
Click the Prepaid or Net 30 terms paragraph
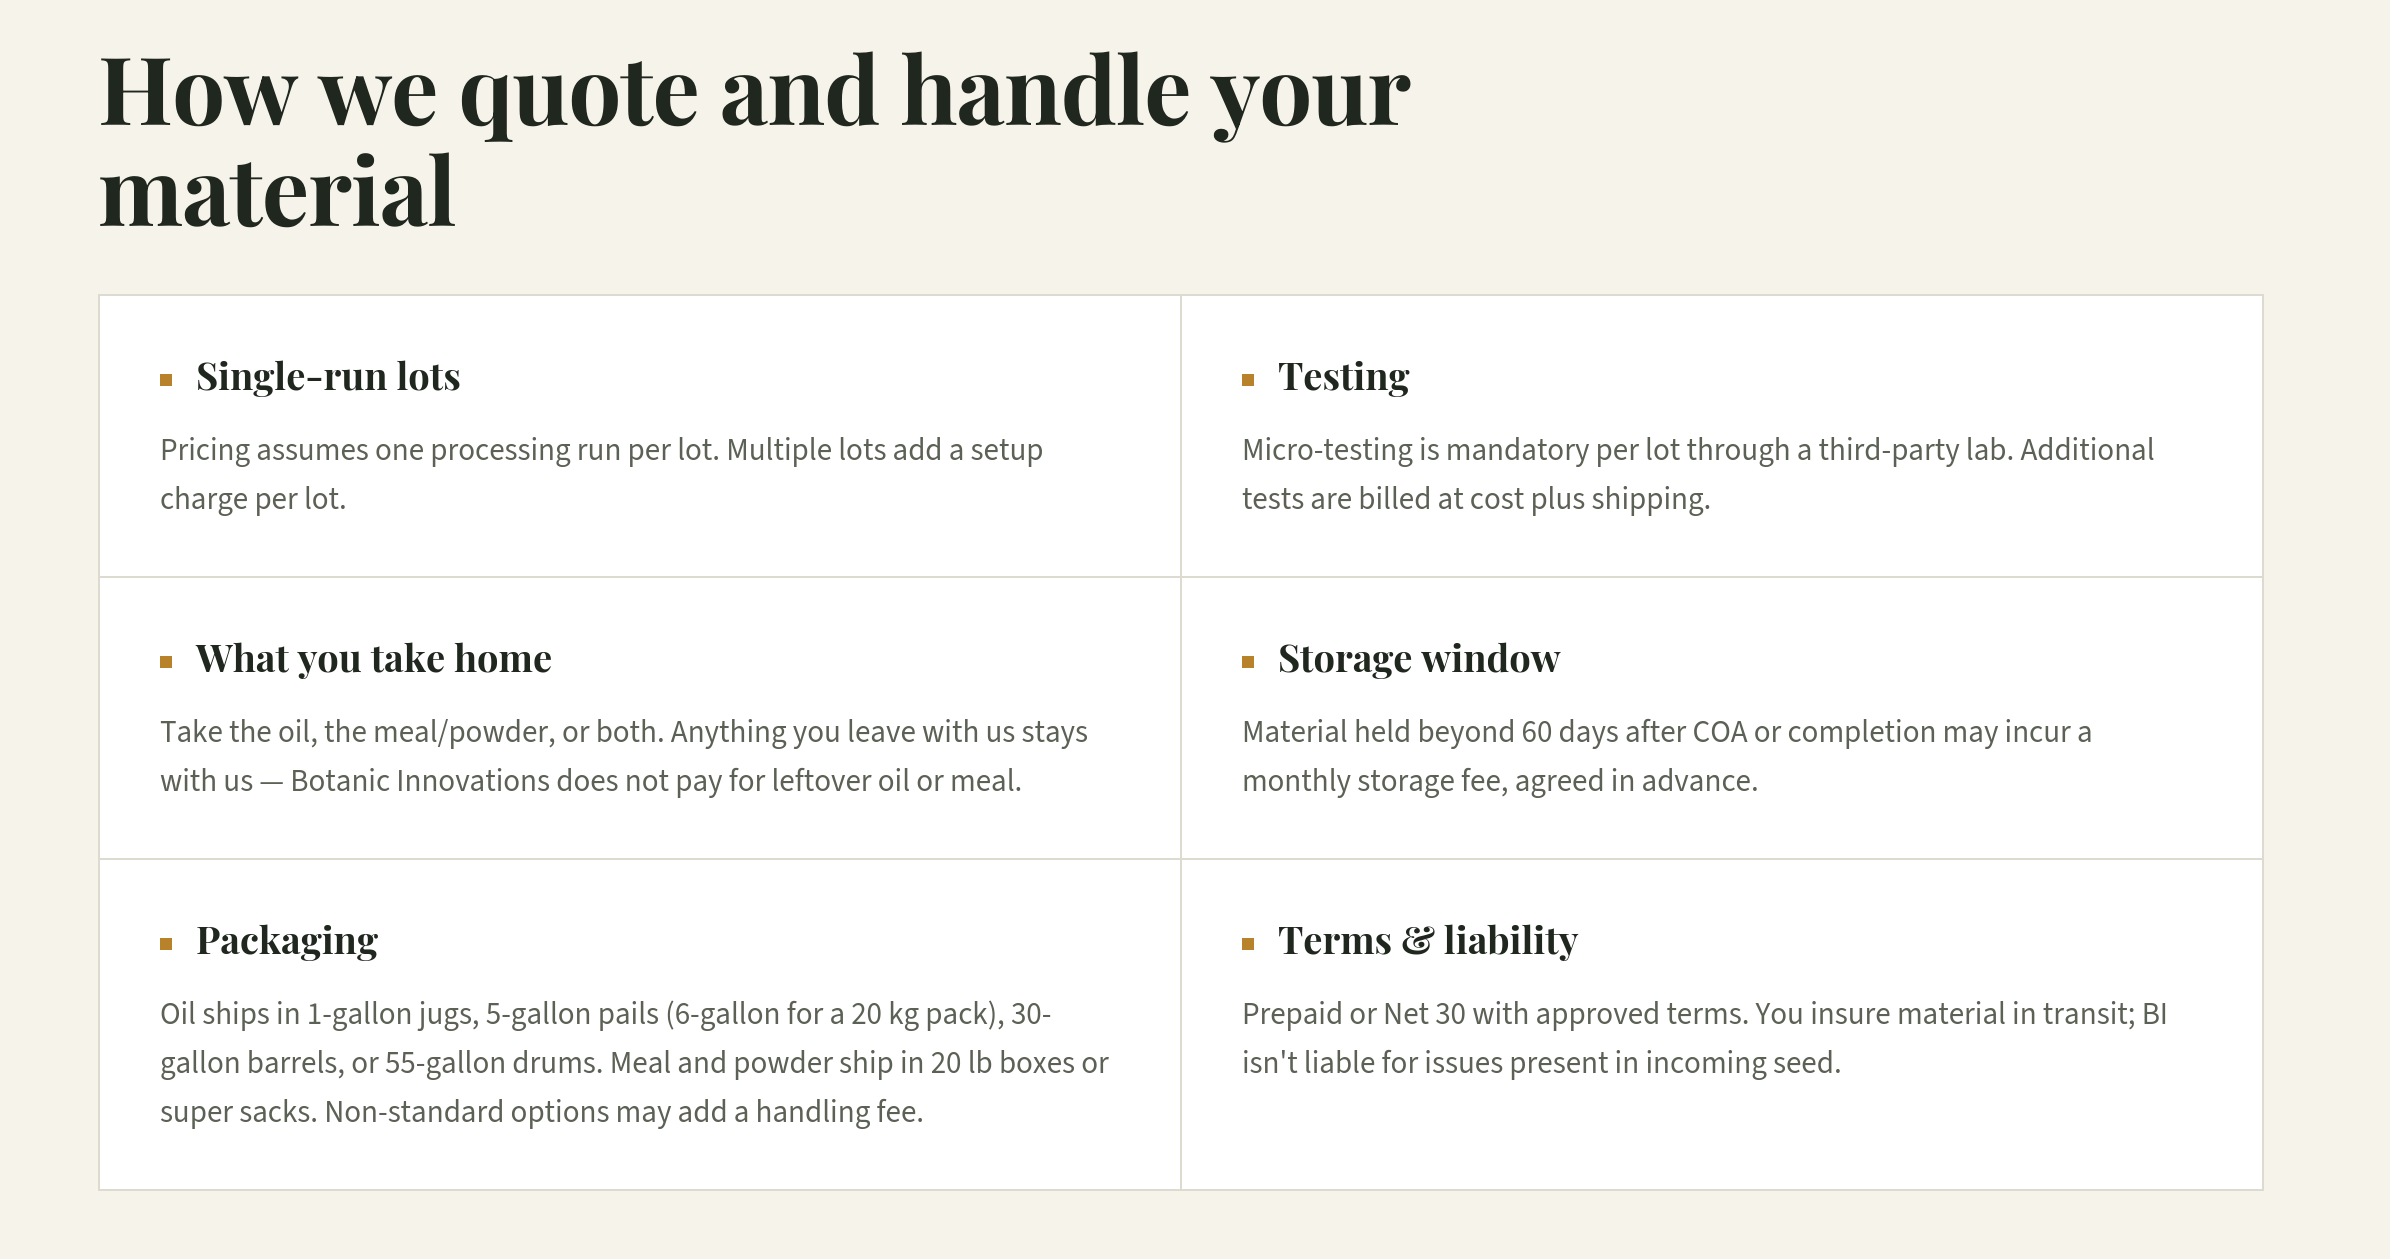(1704, 1038)
